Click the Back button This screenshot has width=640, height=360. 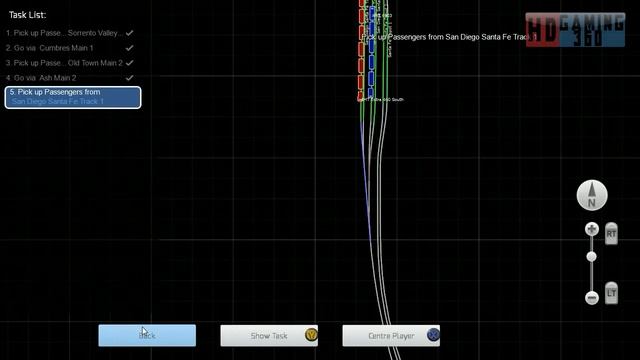[x=147, y=336]
